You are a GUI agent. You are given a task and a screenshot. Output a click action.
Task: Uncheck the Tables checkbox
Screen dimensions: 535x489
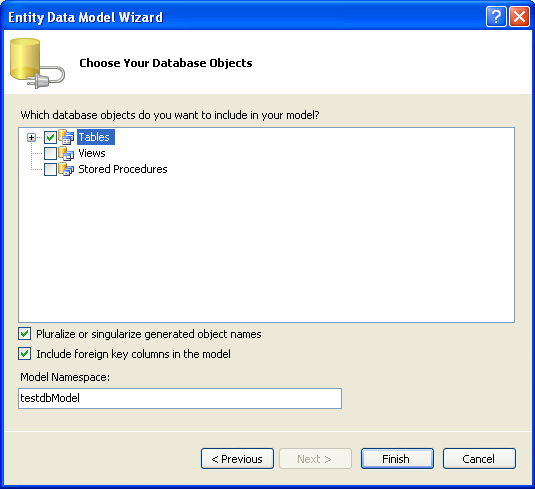tap(50, 138)
